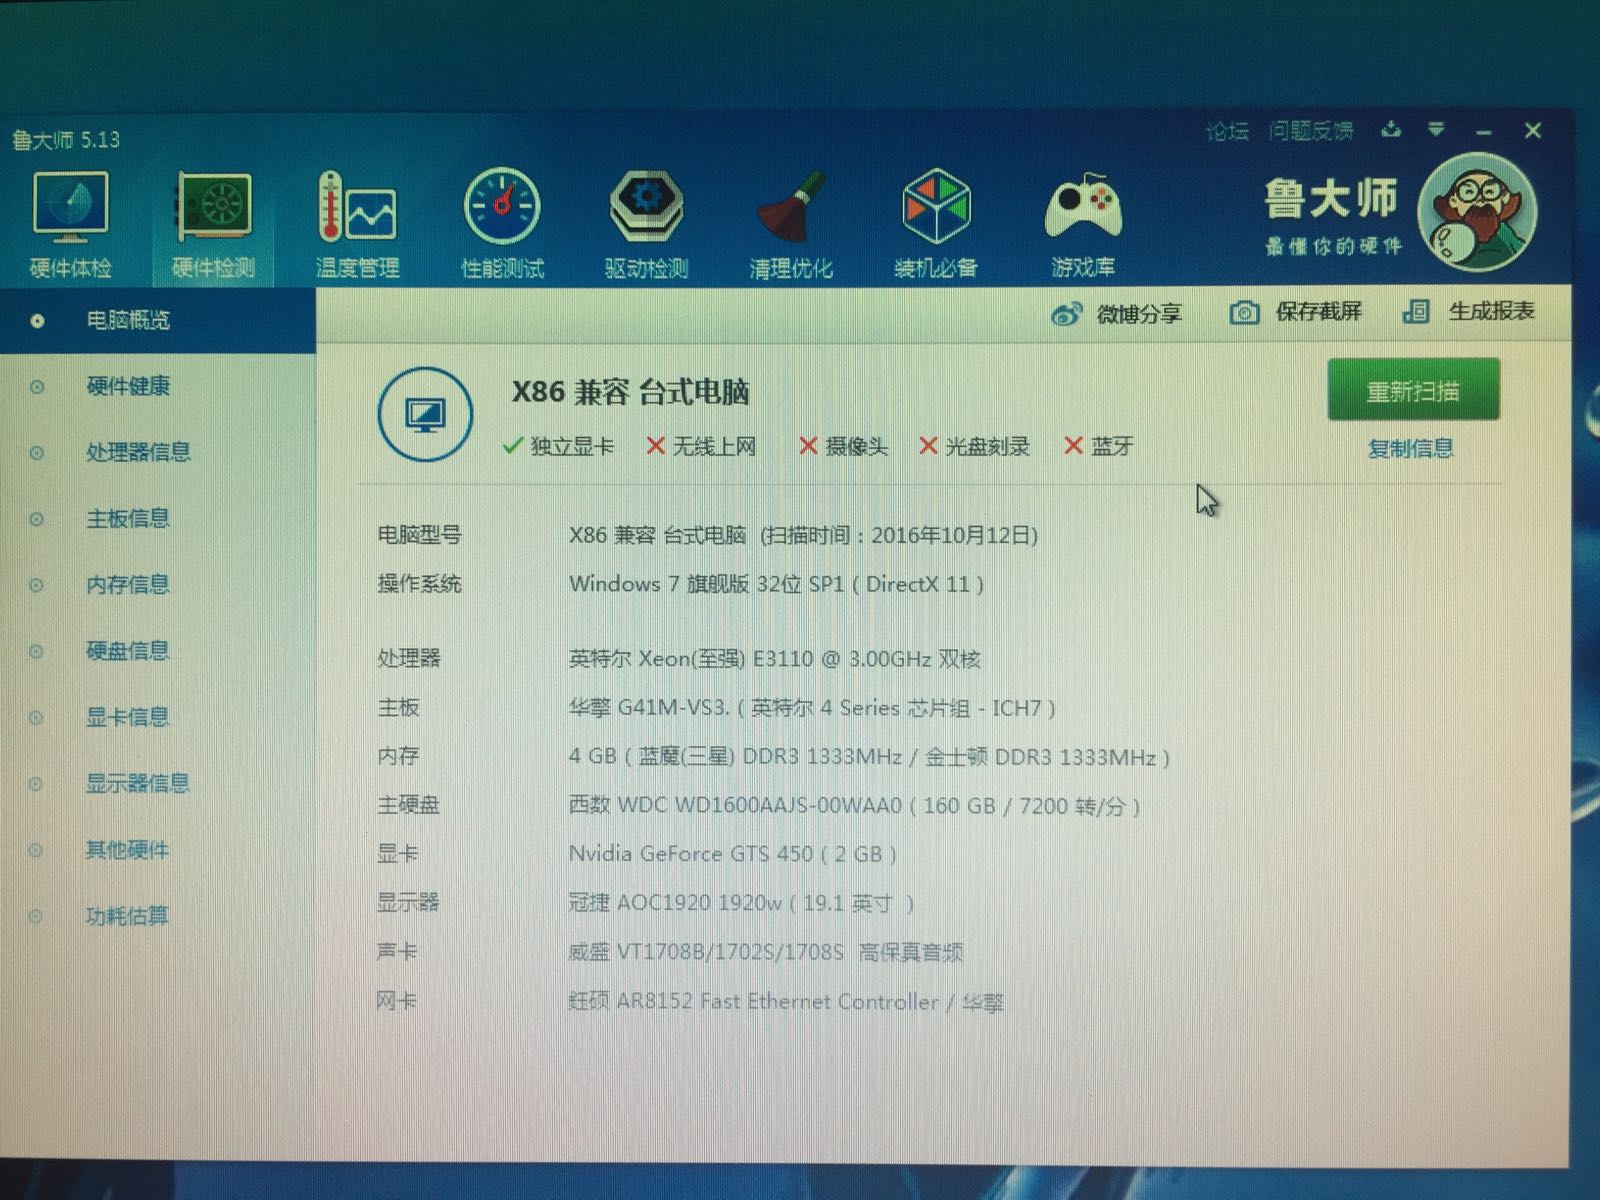Click the 无线上网 feature indicator
Image resolution: width=1600 pixels, height=1200 pixels.
(x=701, y=446)
